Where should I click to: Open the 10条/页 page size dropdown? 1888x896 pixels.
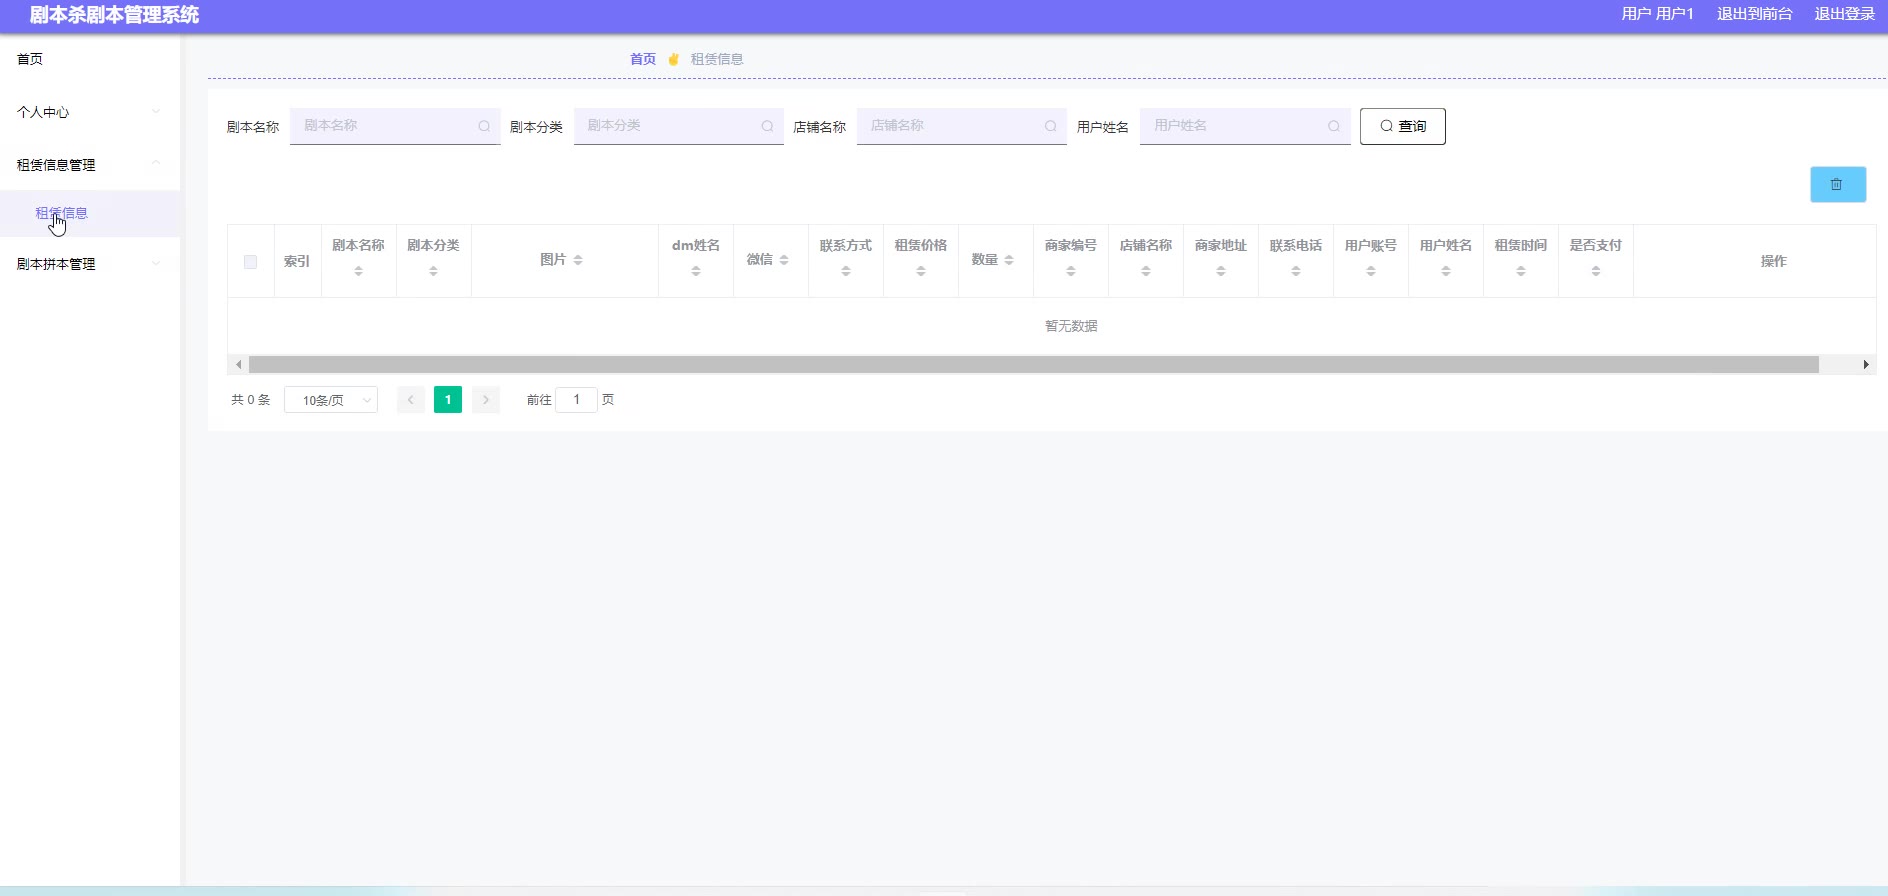pyautogui.click(x=331, y=400)
